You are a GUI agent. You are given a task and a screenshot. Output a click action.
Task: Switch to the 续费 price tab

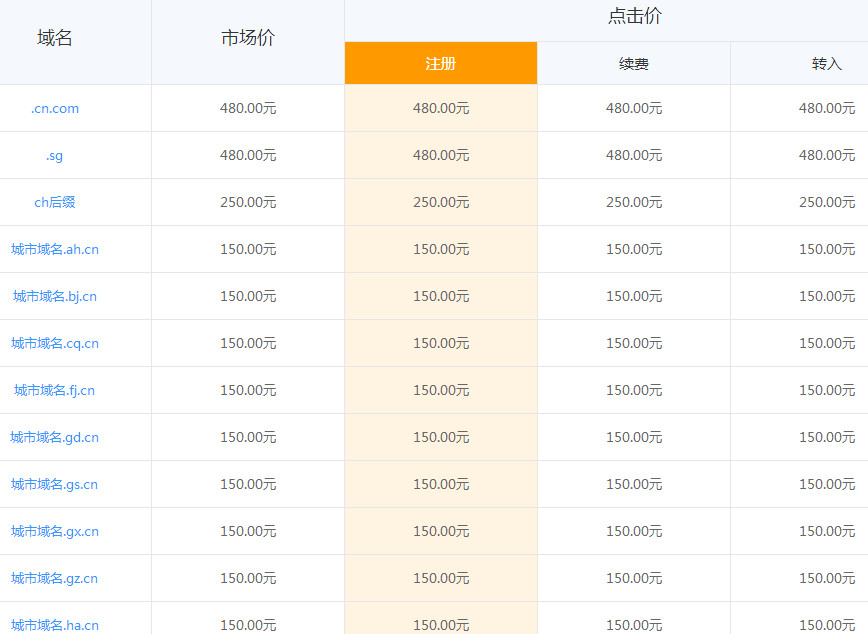[634, 64]
